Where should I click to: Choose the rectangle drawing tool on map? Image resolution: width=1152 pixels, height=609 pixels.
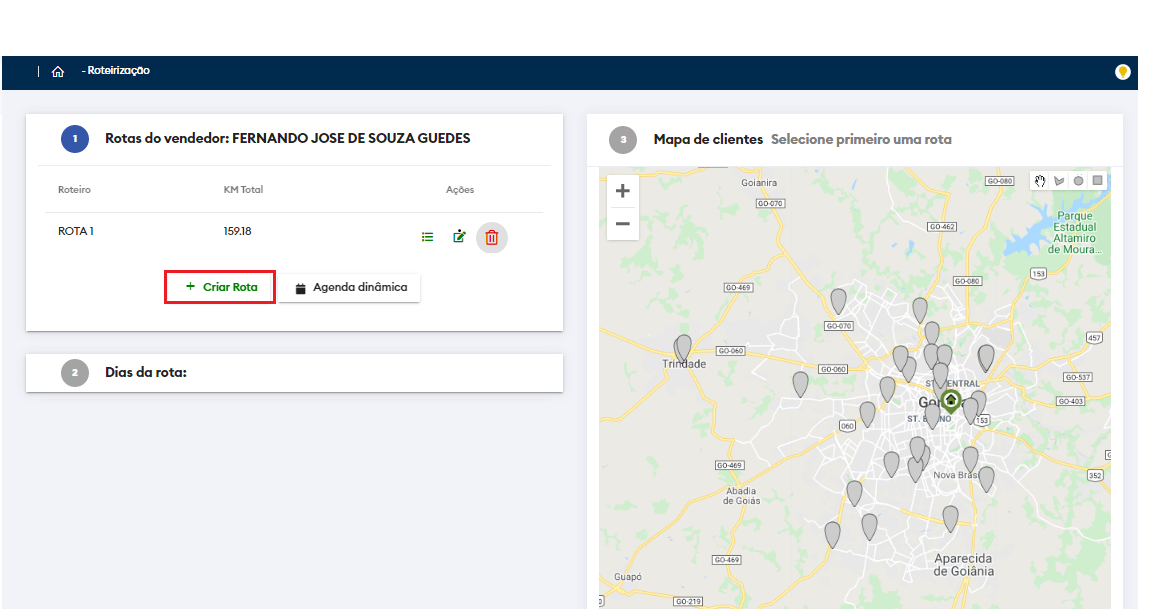coord(1097,181)
